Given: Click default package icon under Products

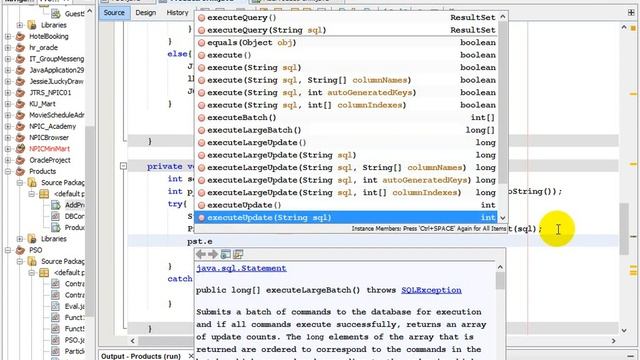Looking at the screenshot, I should [44, 194].
